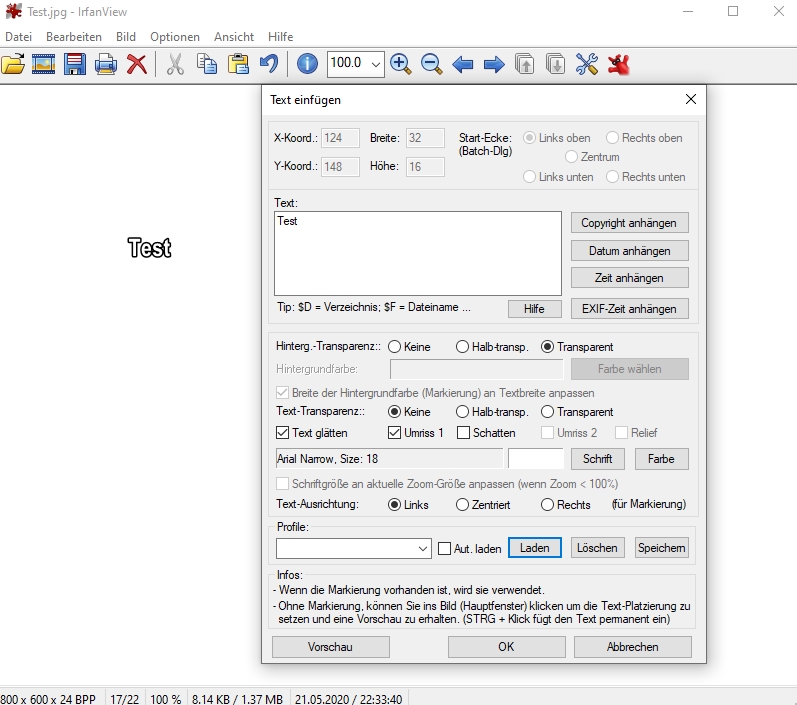Delete the file with the red X icon
This screenshot has width=797, height=705.
click(x=137, y=65)
